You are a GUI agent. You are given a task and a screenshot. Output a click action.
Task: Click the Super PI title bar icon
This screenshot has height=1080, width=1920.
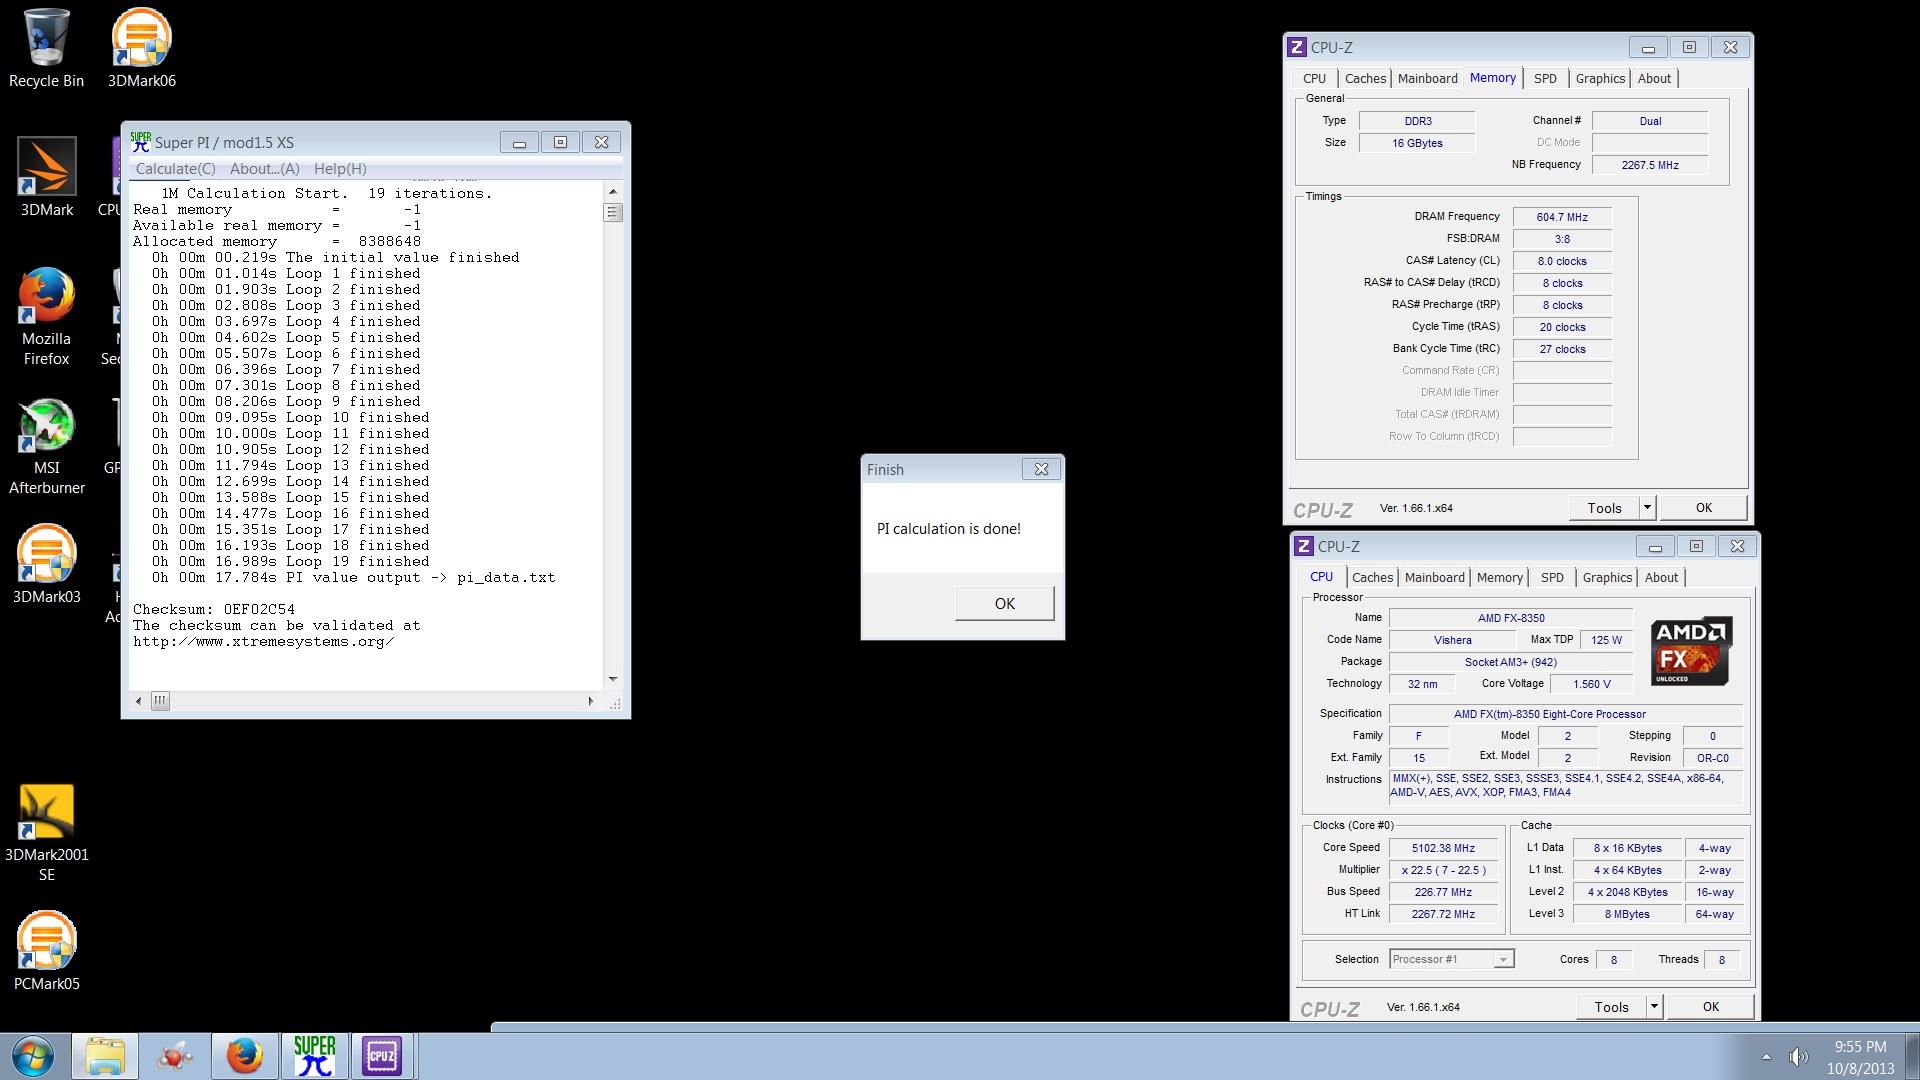[141, 142]
